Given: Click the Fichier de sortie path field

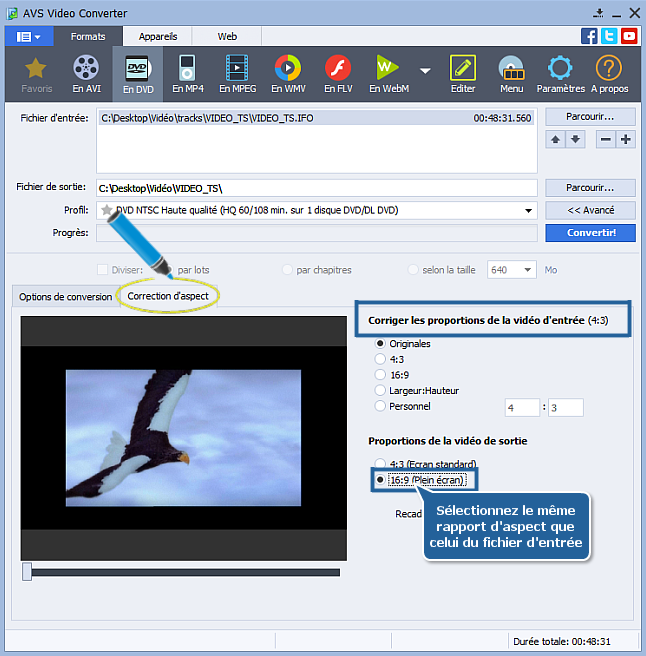Looking at the screenshot, I should 317,188.
